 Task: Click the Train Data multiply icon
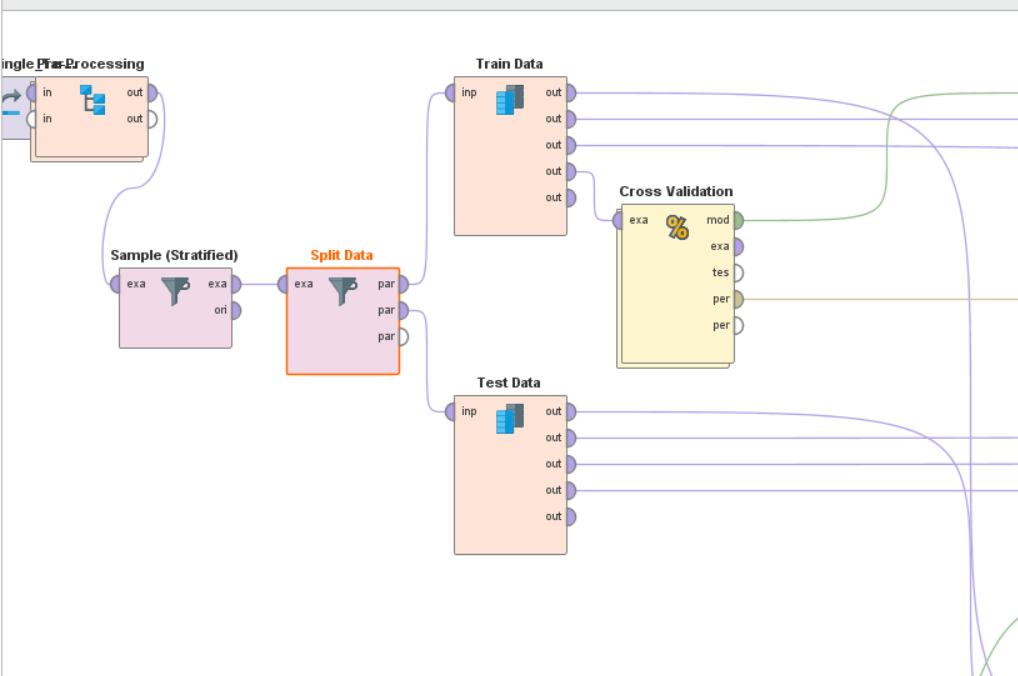click(510, 100)
